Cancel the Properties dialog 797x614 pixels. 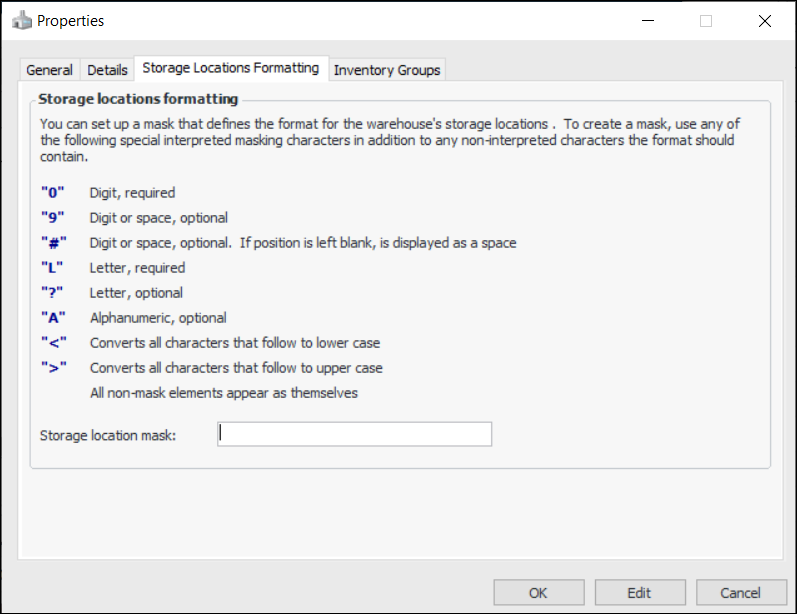pos(741,592)
